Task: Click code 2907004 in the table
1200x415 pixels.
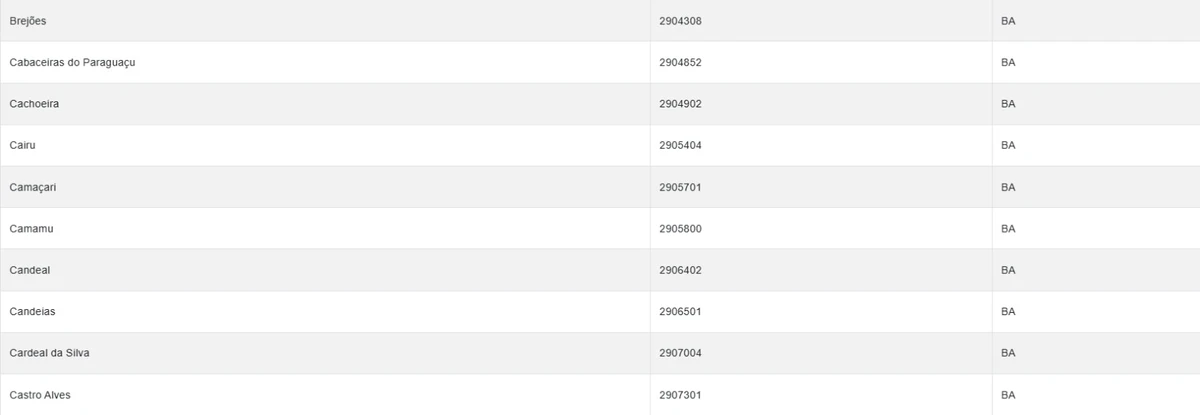Action: tap(680, 353)
